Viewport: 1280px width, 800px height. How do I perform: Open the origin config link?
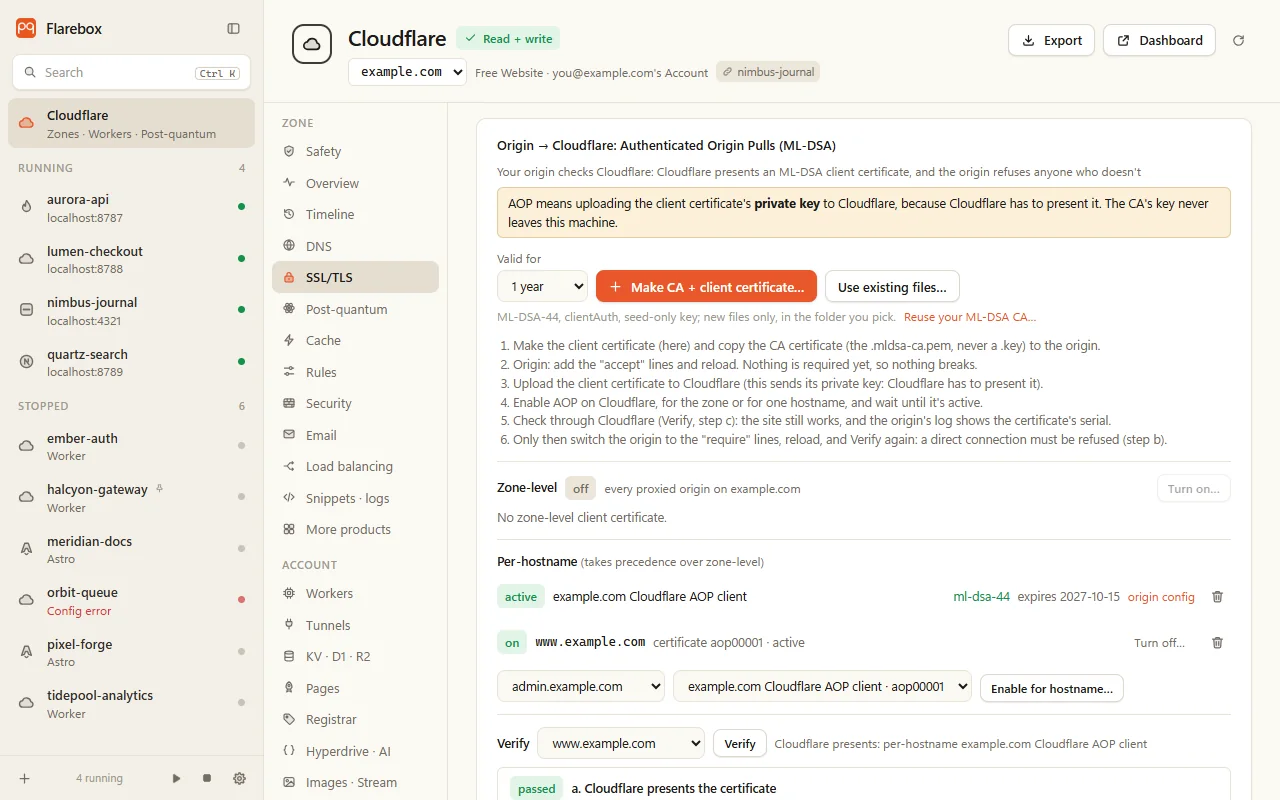coord(1161,597)
